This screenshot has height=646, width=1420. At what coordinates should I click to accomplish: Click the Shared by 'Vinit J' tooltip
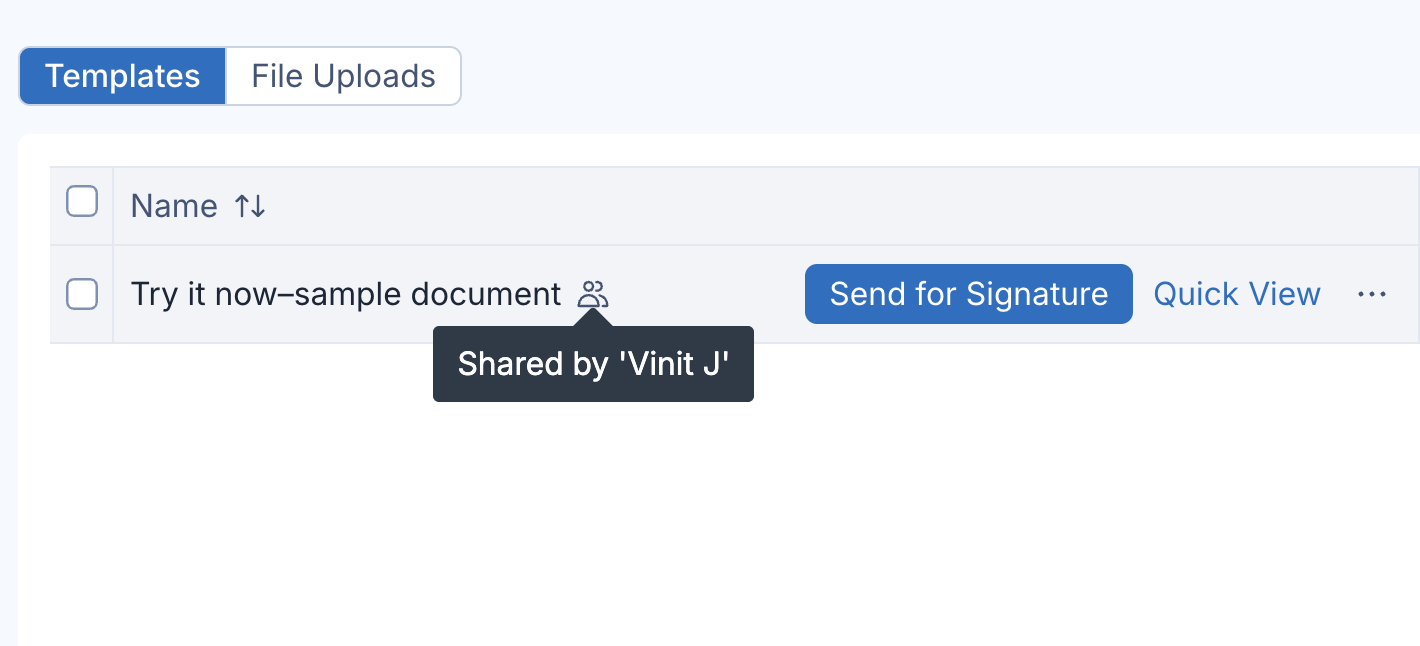point(593,364)
